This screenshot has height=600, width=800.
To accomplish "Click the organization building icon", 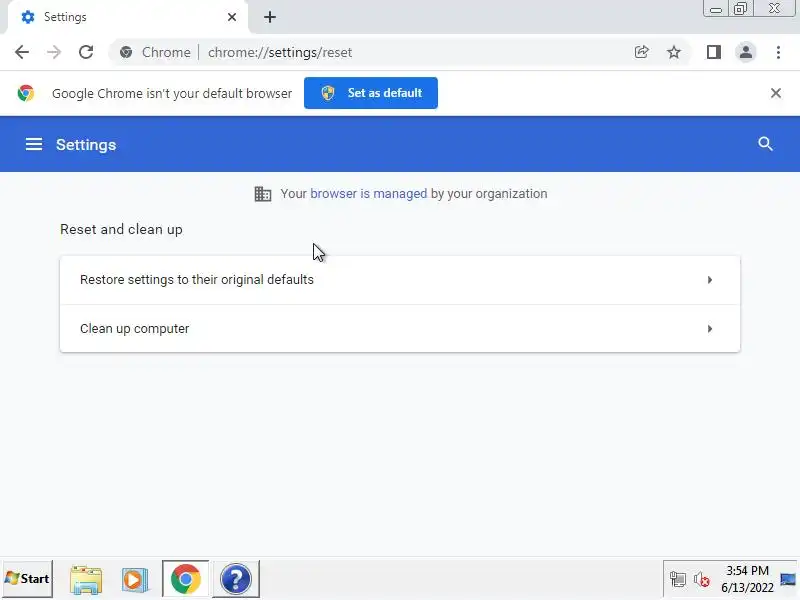I will tap(263, 194).
